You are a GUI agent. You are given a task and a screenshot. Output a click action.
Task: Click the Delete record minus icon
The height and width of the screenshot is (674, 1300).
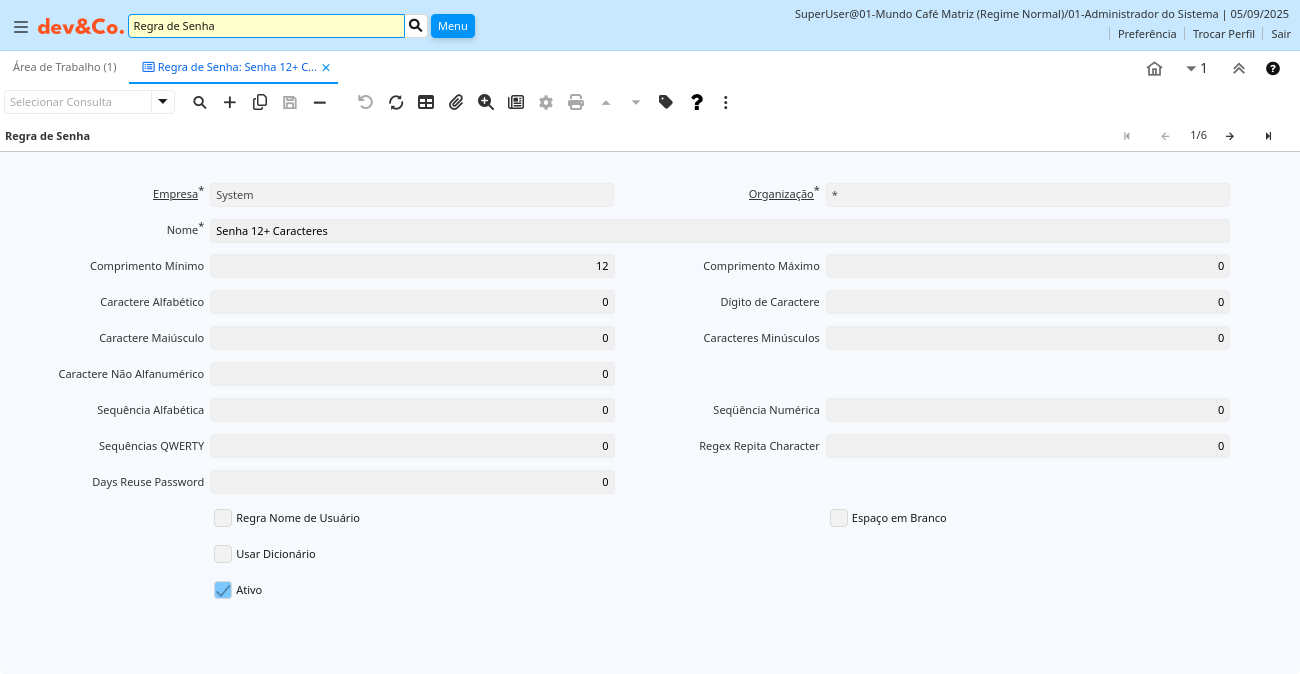pos(320,102)
